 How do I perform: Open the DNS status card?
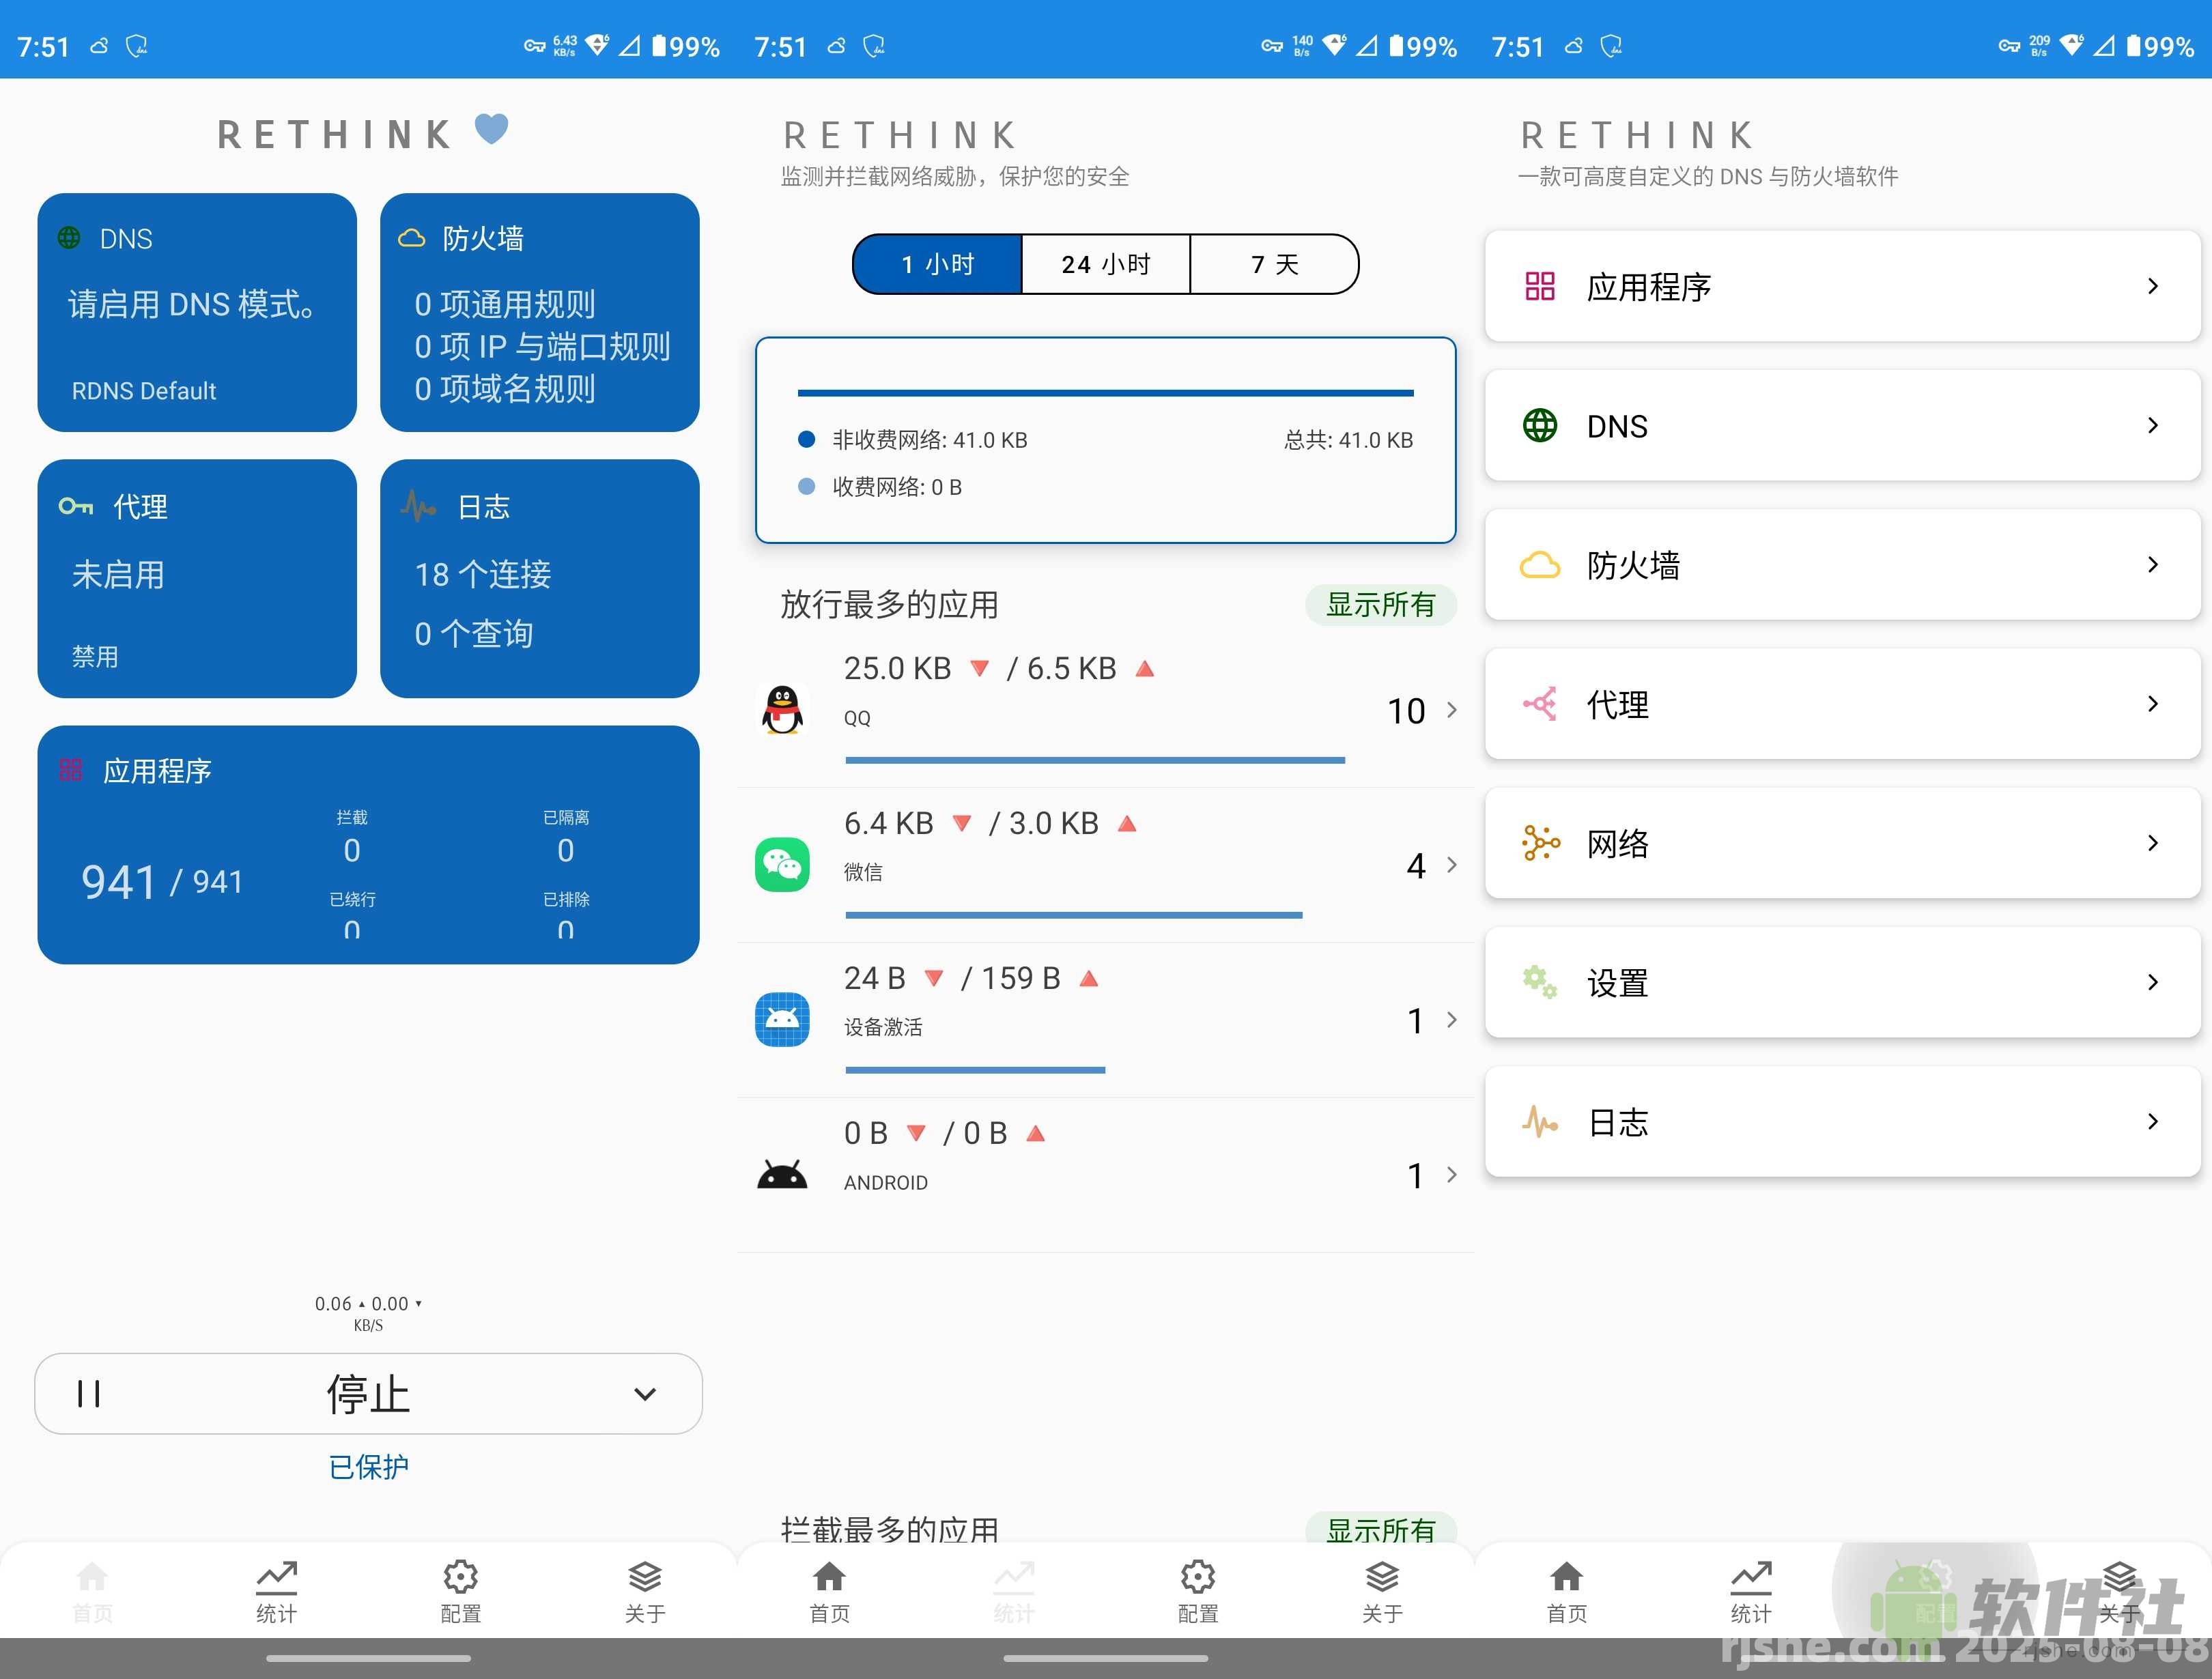[196, 313]
